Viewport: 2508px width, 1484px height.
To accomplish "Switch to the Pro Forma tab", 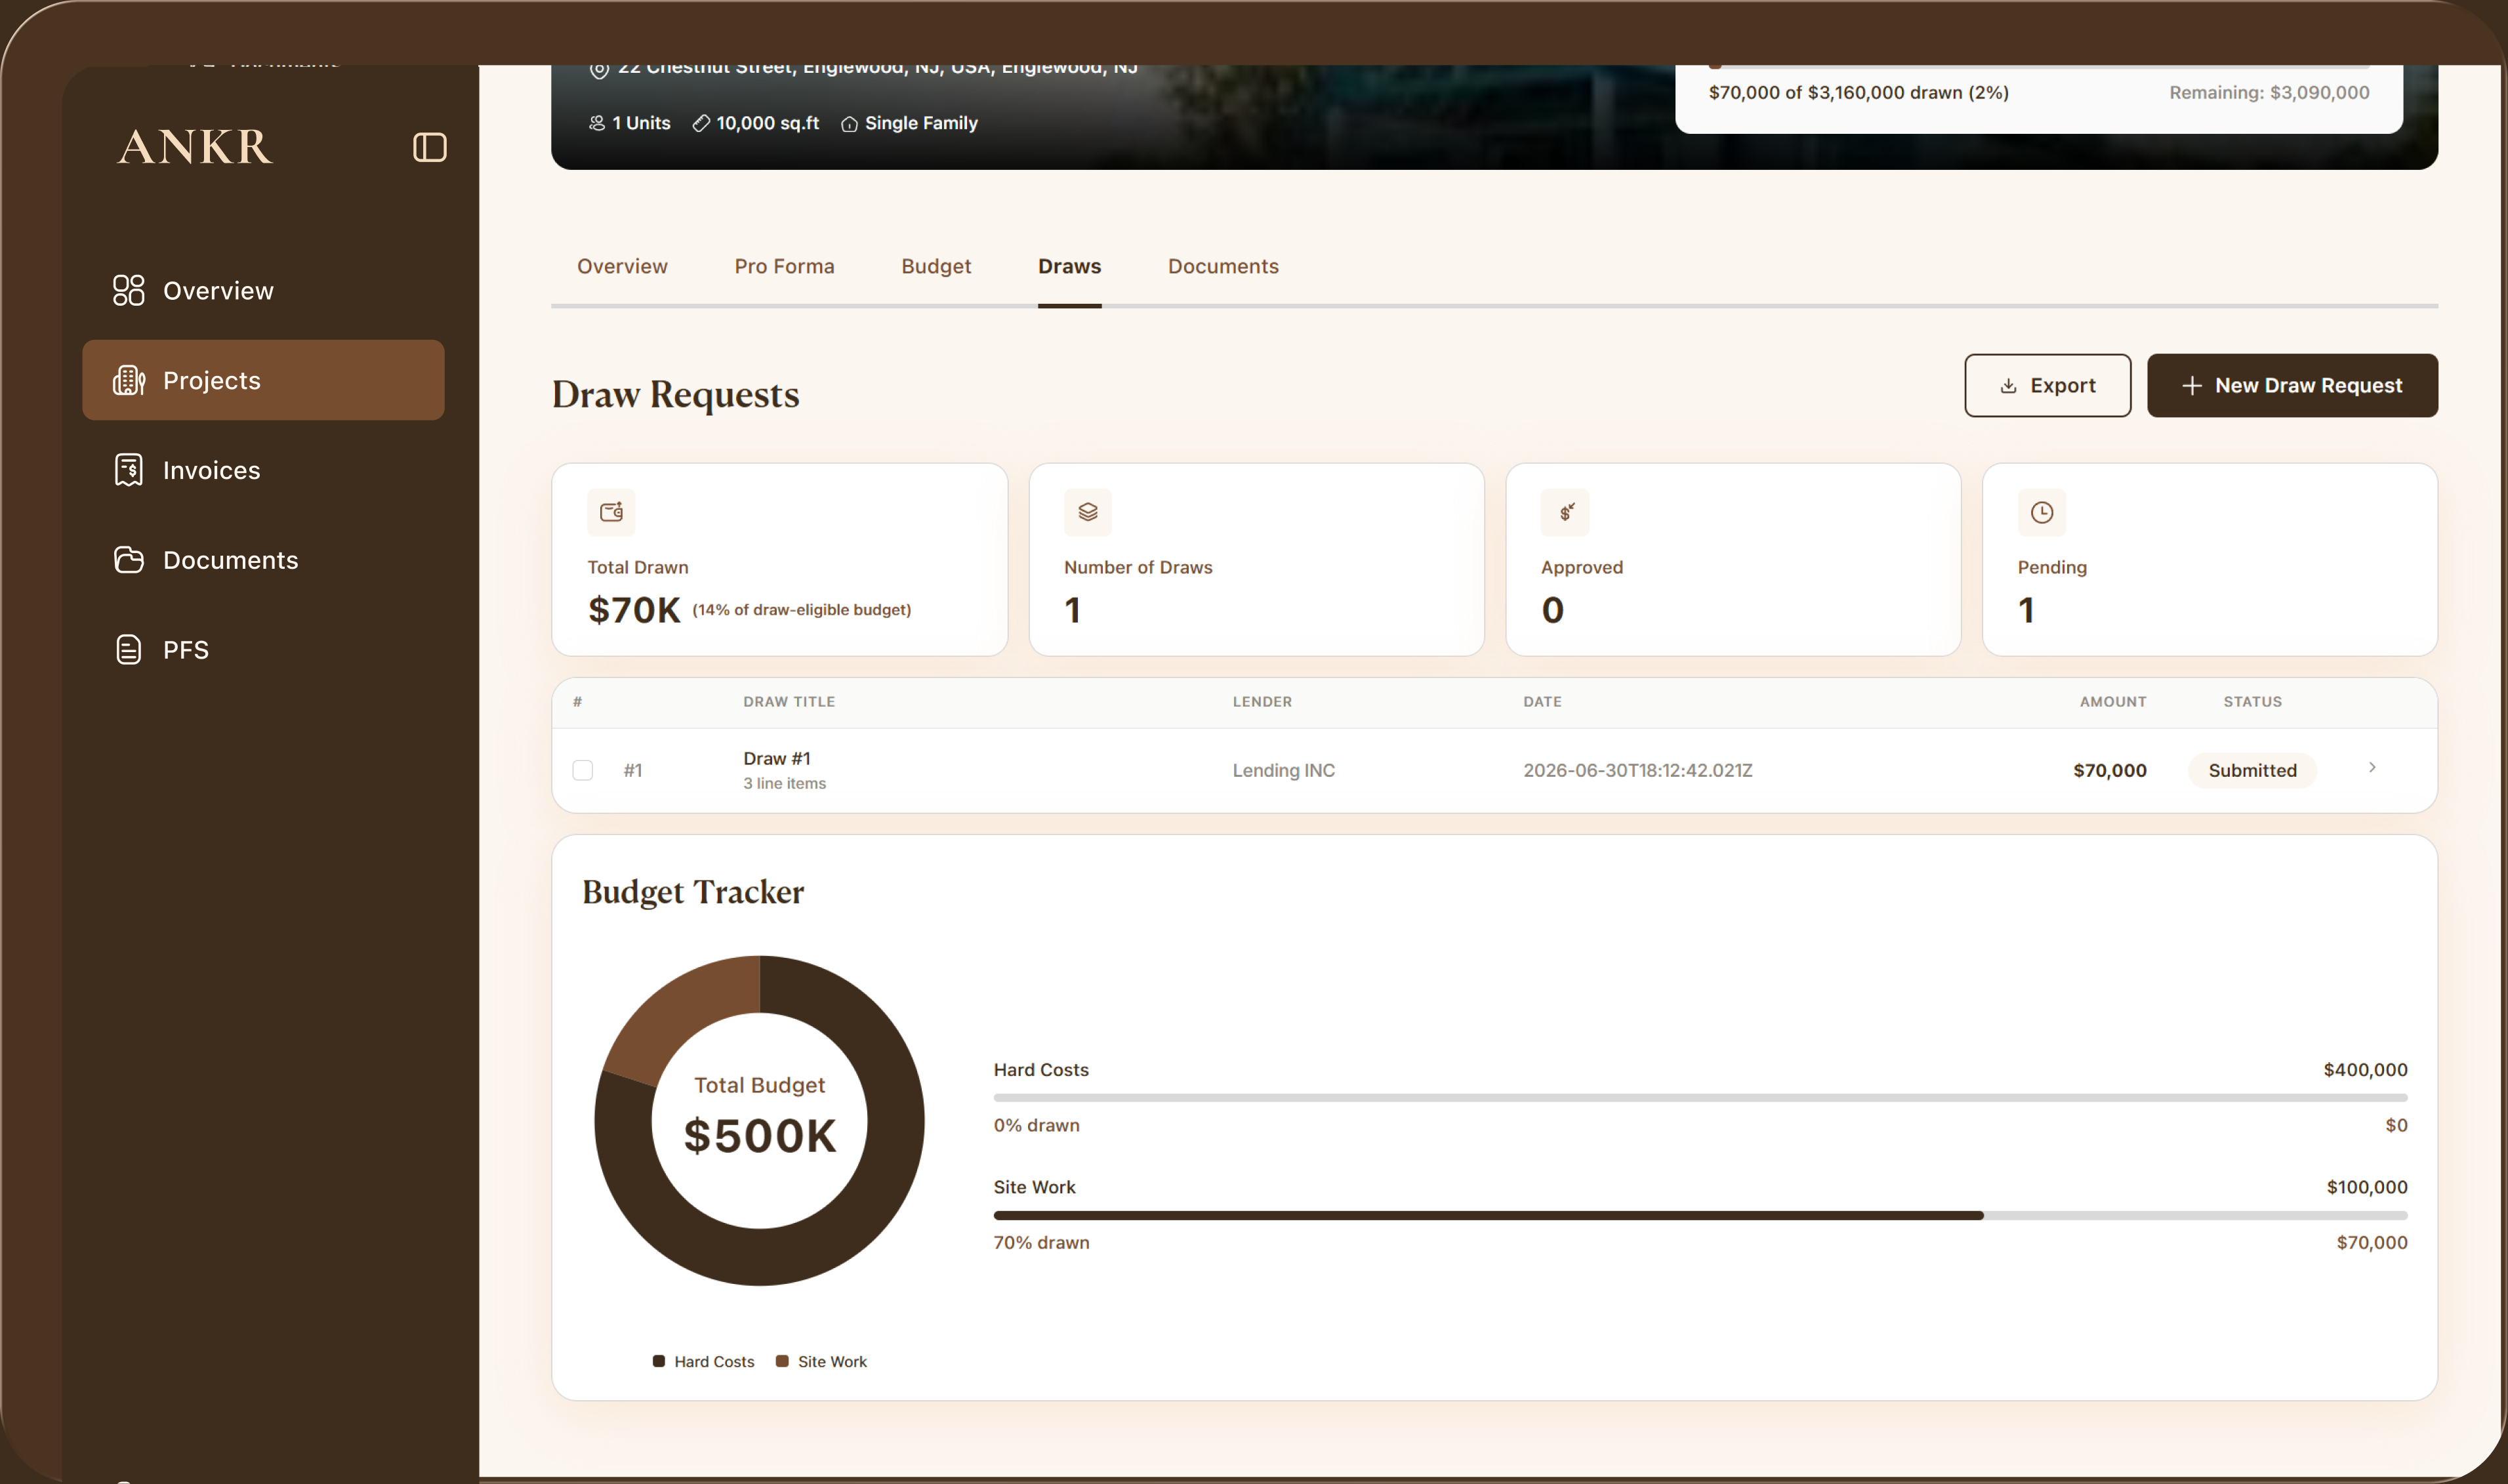I will tap(784, 266).
